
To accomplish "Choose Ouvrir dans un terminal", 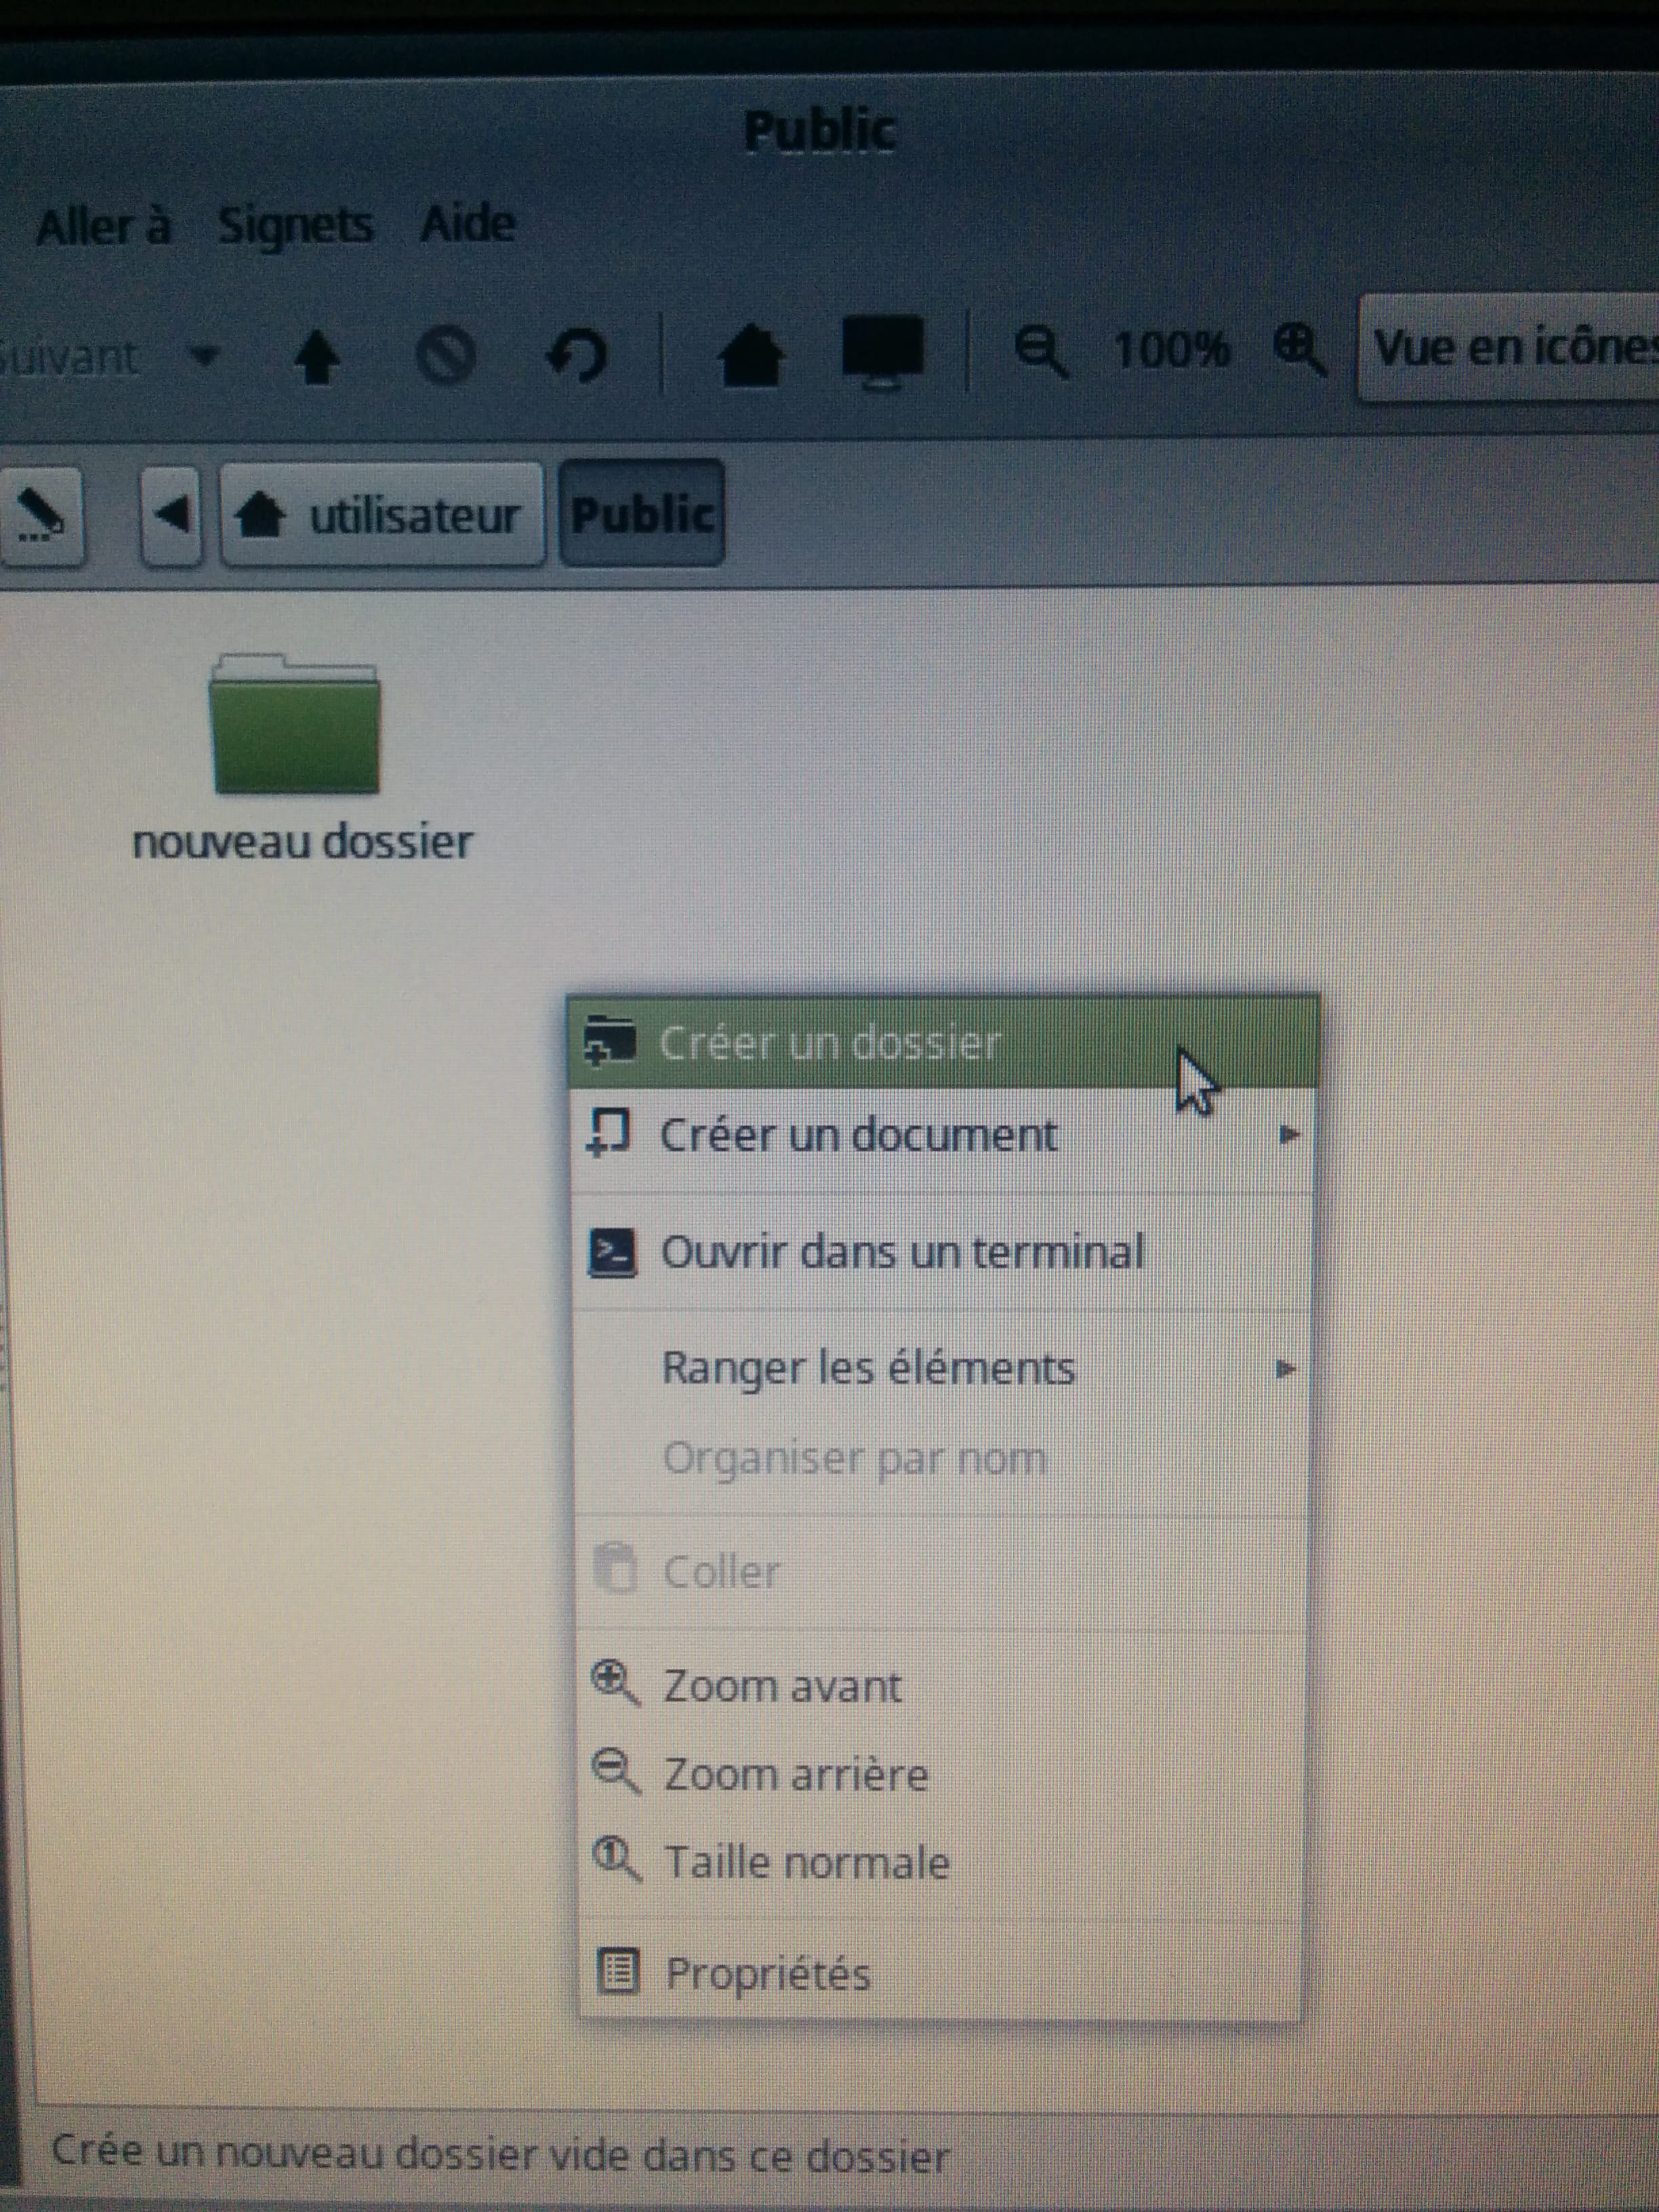I will (x=902, y=1252).
